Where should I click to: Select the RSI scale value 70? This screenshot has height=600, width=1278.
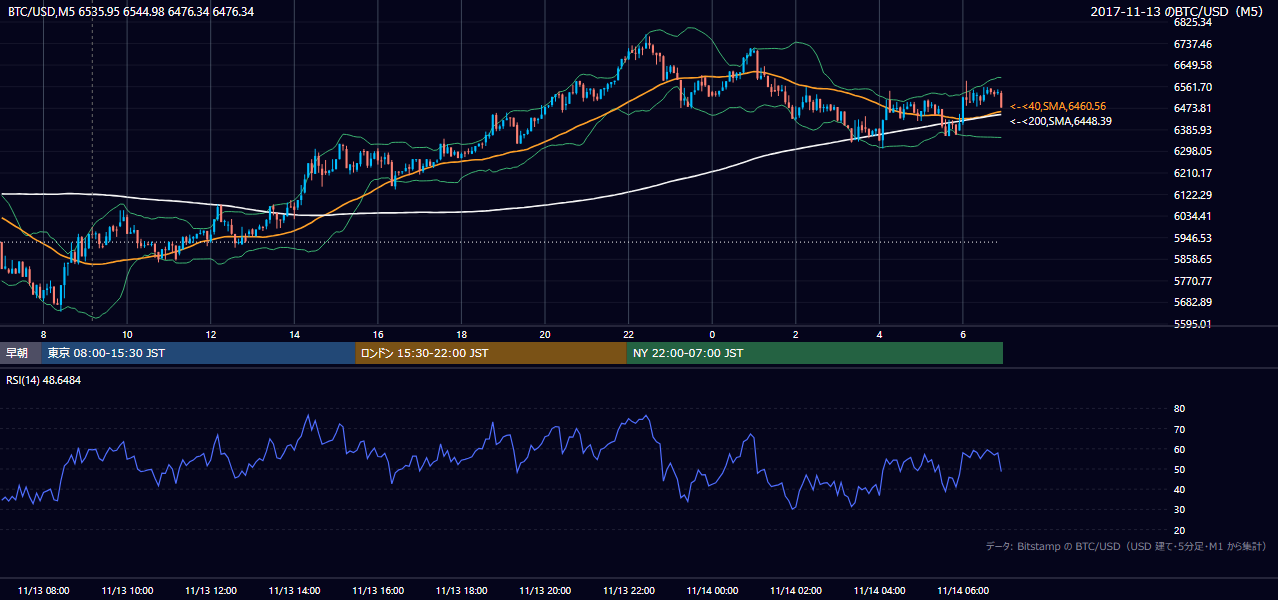coord(1180,429)
